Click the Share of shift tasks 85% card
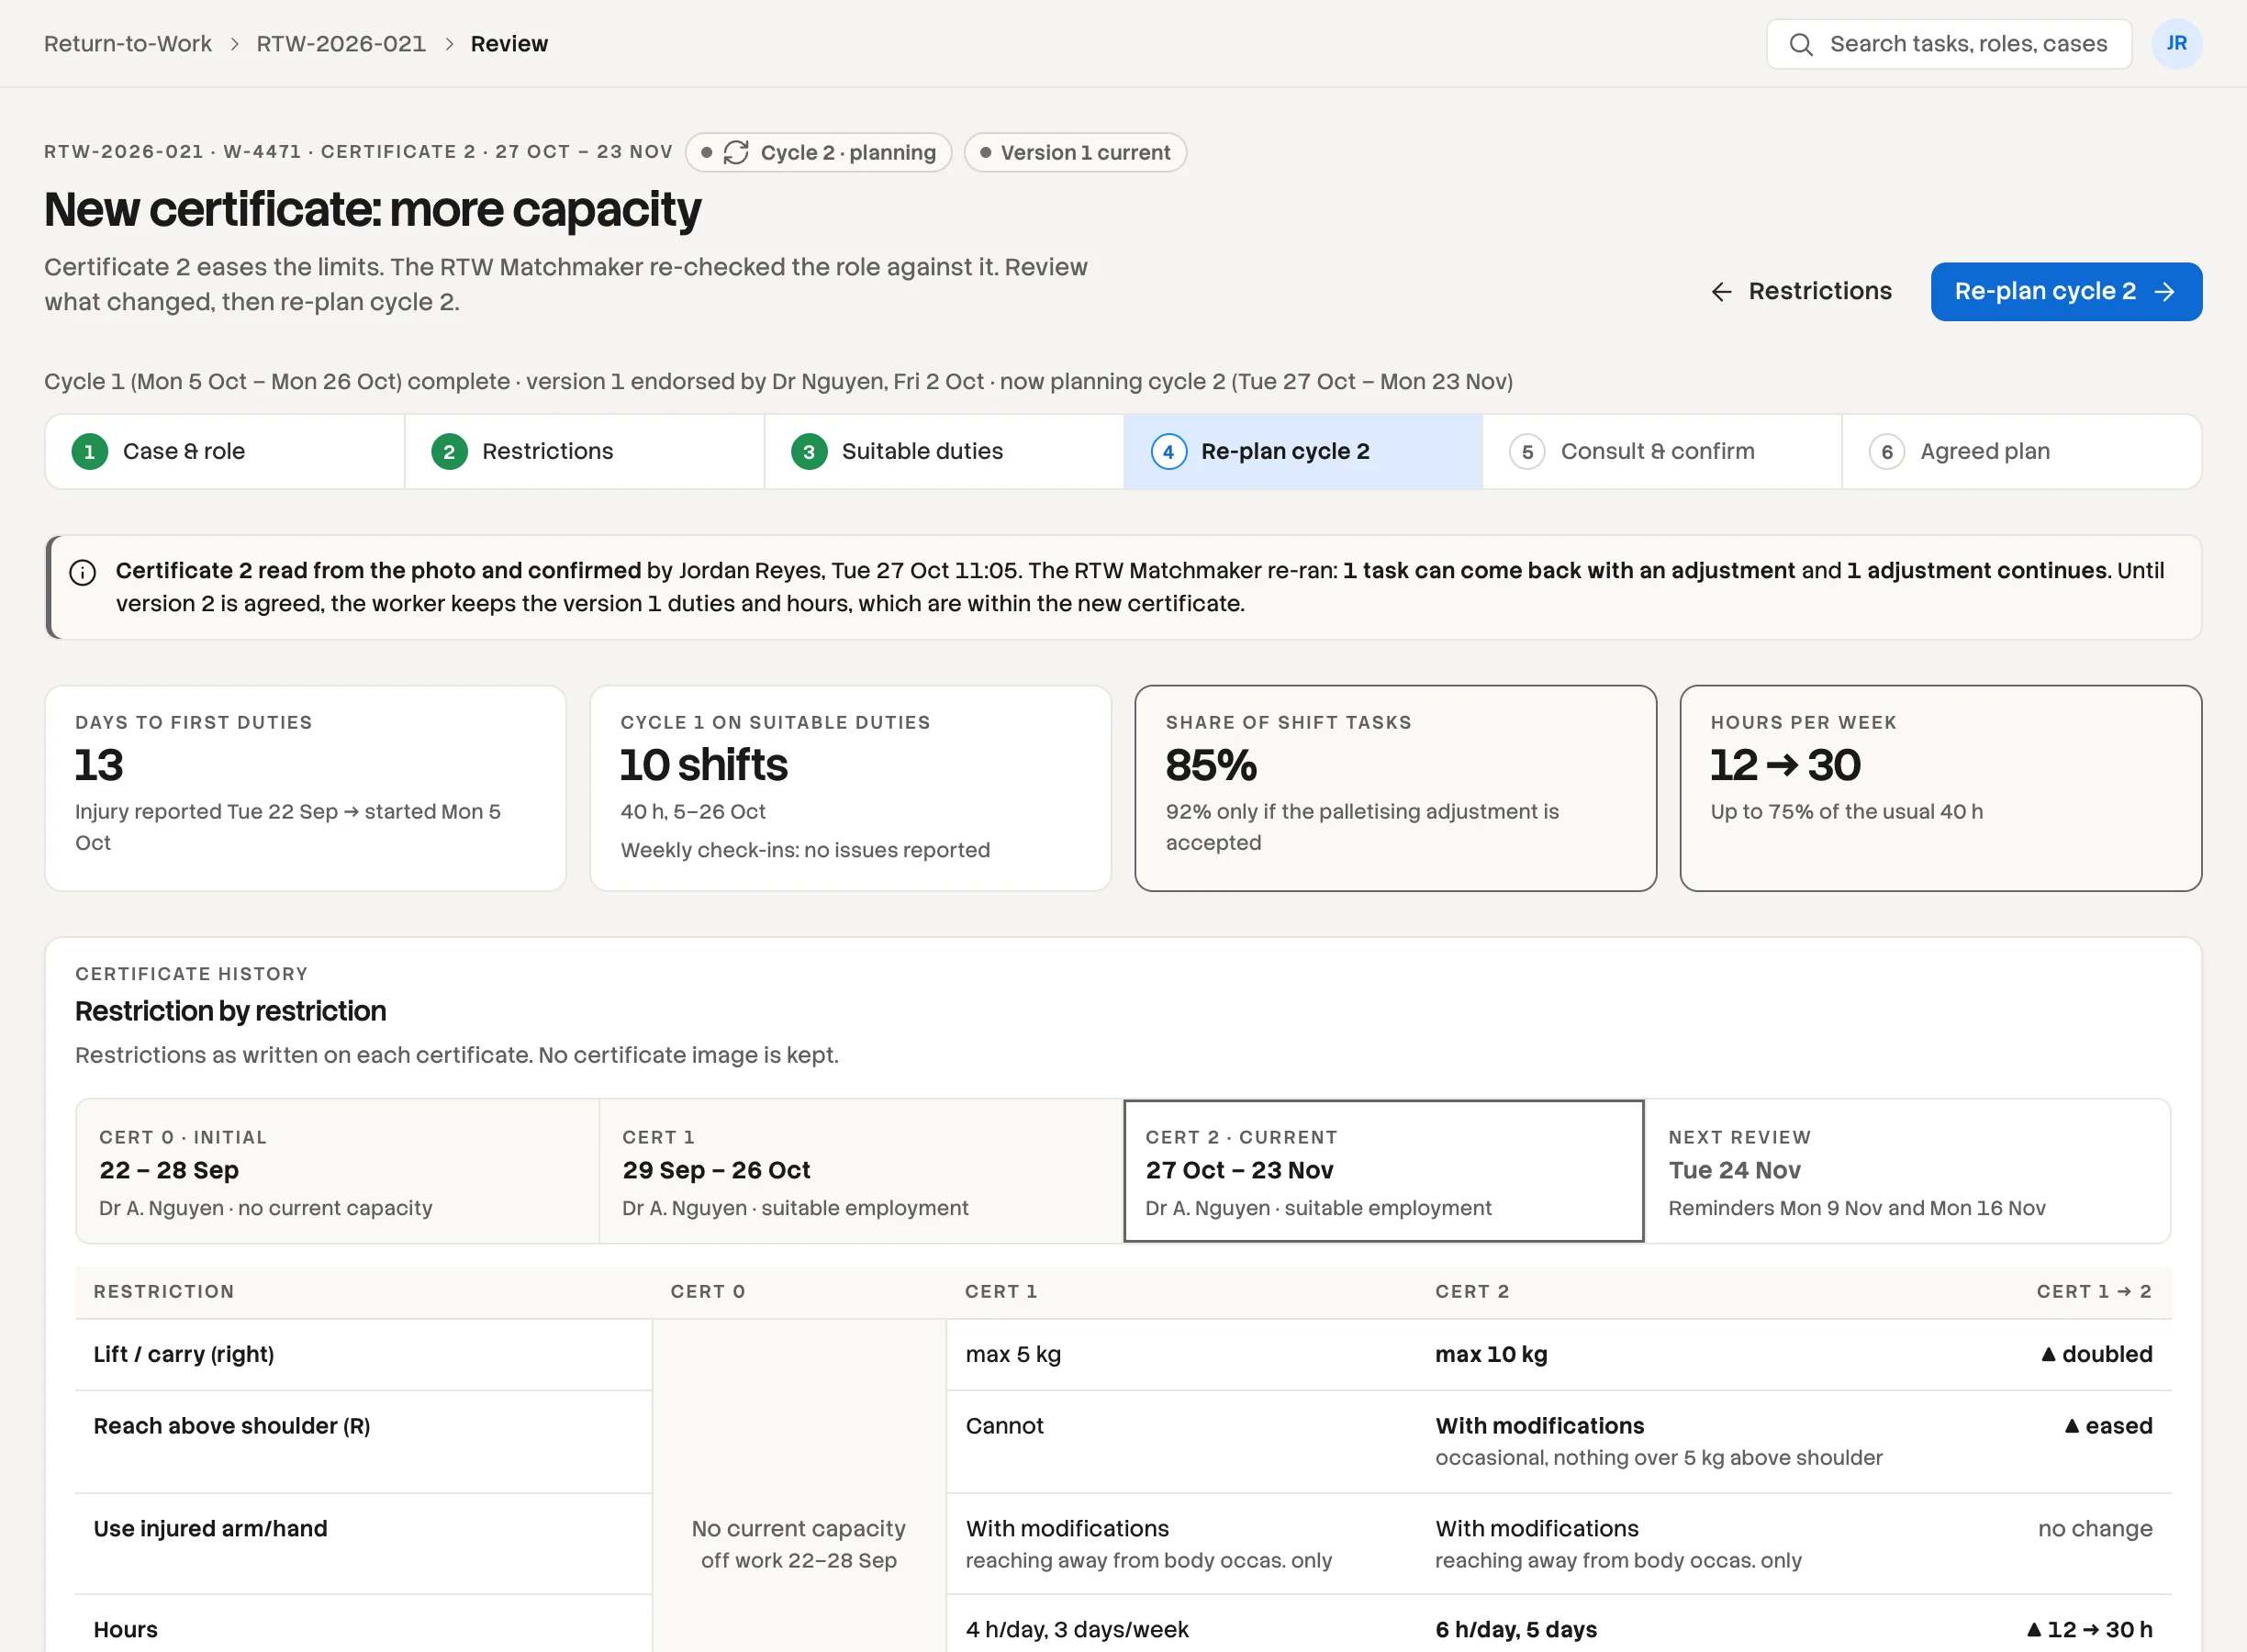 tap(1395, 788)
